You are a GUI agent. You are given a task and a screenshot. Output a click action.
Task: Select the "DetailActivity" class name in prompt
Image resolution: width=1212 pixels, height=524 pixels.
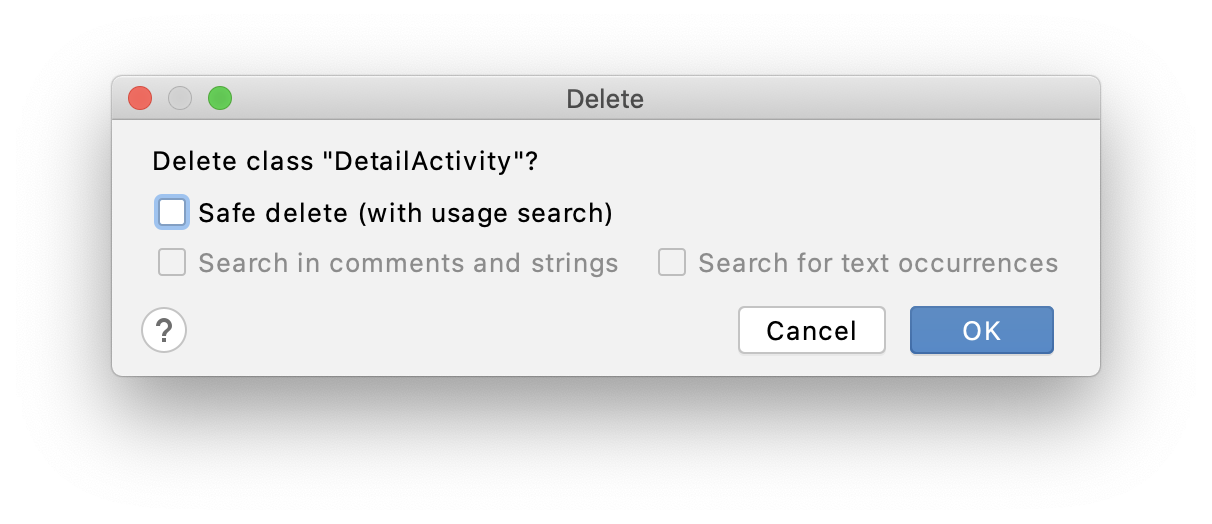(425, 161)
